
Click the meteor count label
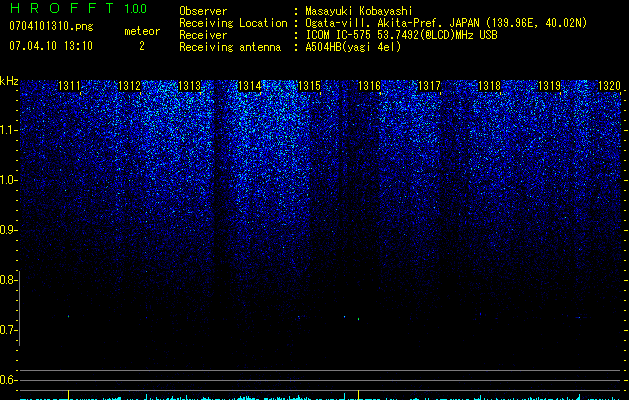[x=142, y=31]
